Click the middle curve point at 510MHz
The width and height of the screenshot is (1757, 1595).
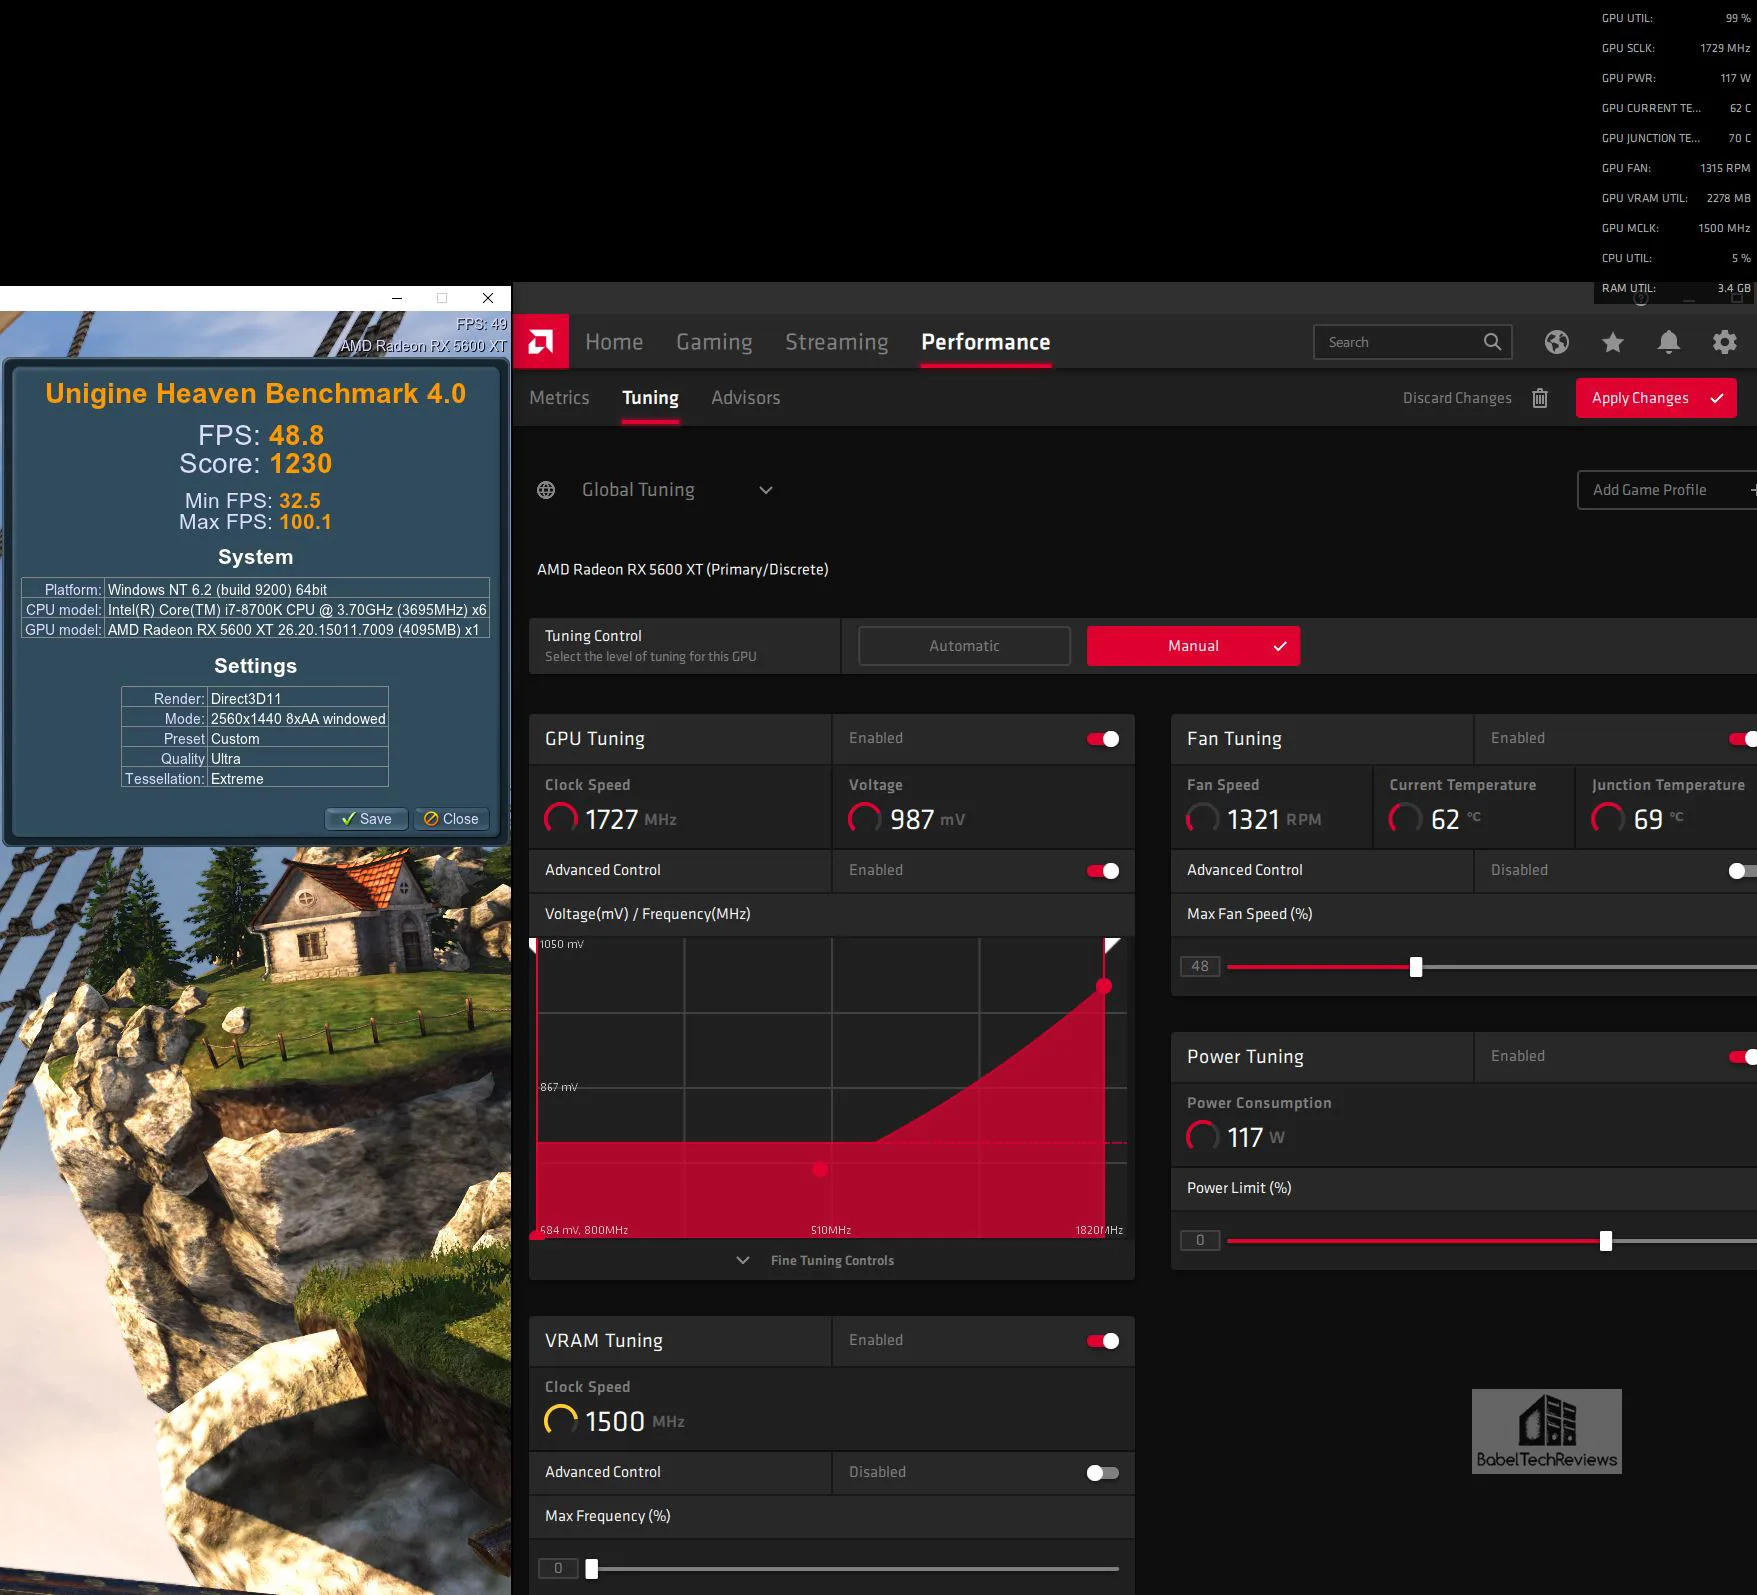[x=820, y=1169]
